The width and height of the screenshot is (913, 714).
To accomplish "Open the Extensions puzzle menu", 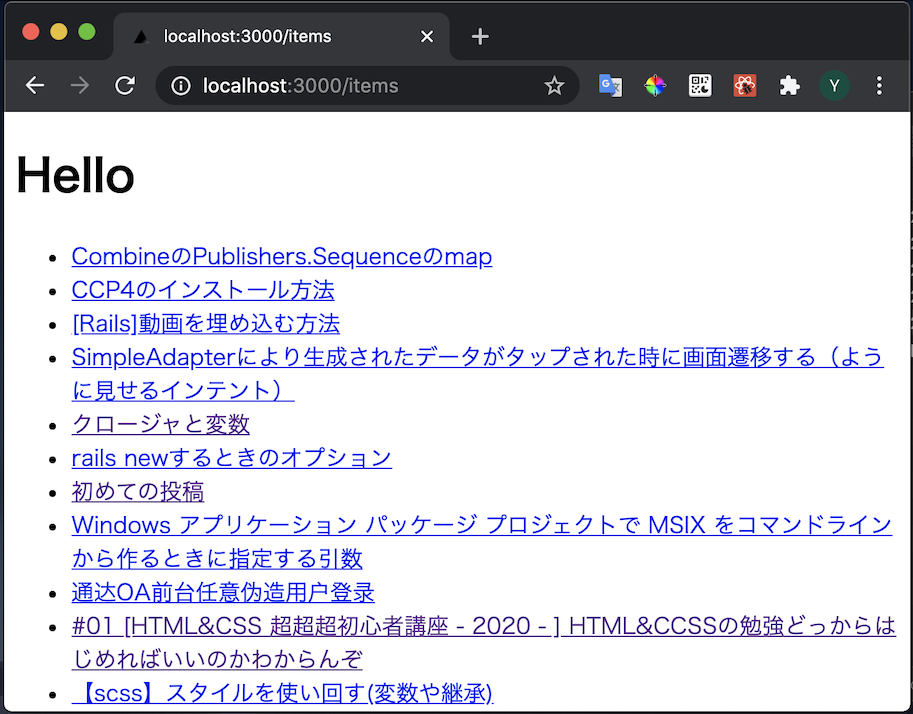I will click(x=790, y=86).
